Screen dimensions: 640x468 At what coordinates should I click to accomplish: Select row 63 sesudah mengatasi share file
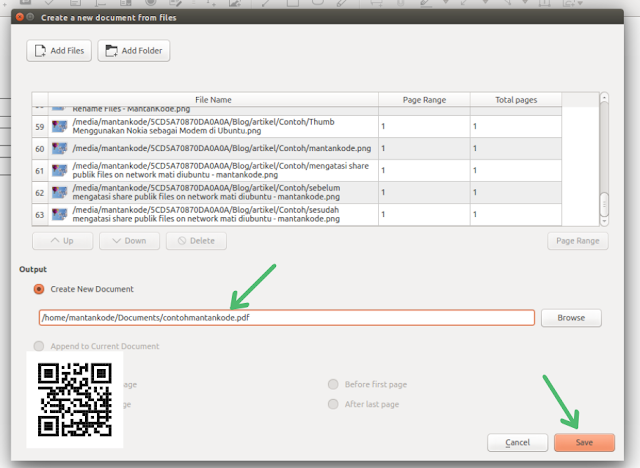click(213, 215)
